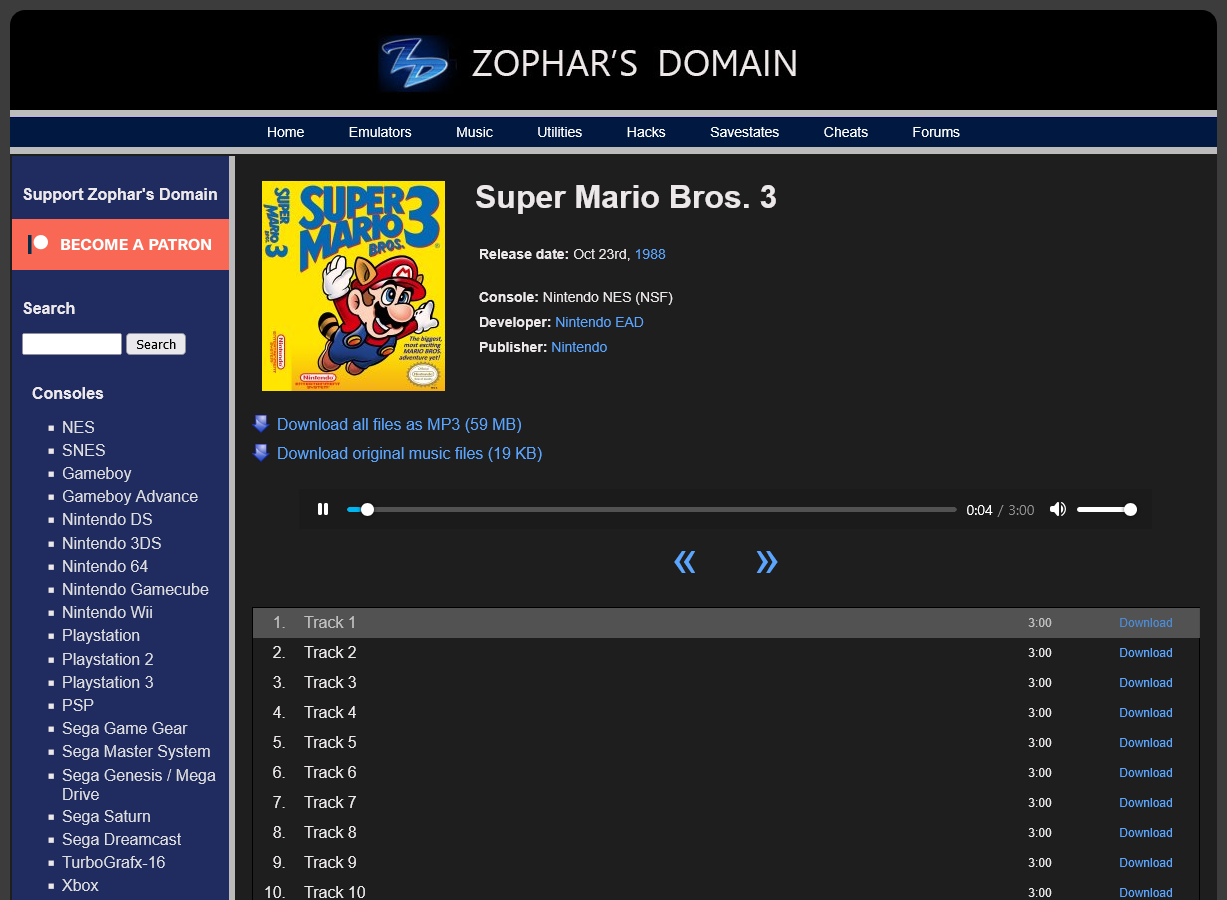Select Sega Genesis / Mega Drive console
Viewport: 1227px width, 900px height.
(139, 784)
